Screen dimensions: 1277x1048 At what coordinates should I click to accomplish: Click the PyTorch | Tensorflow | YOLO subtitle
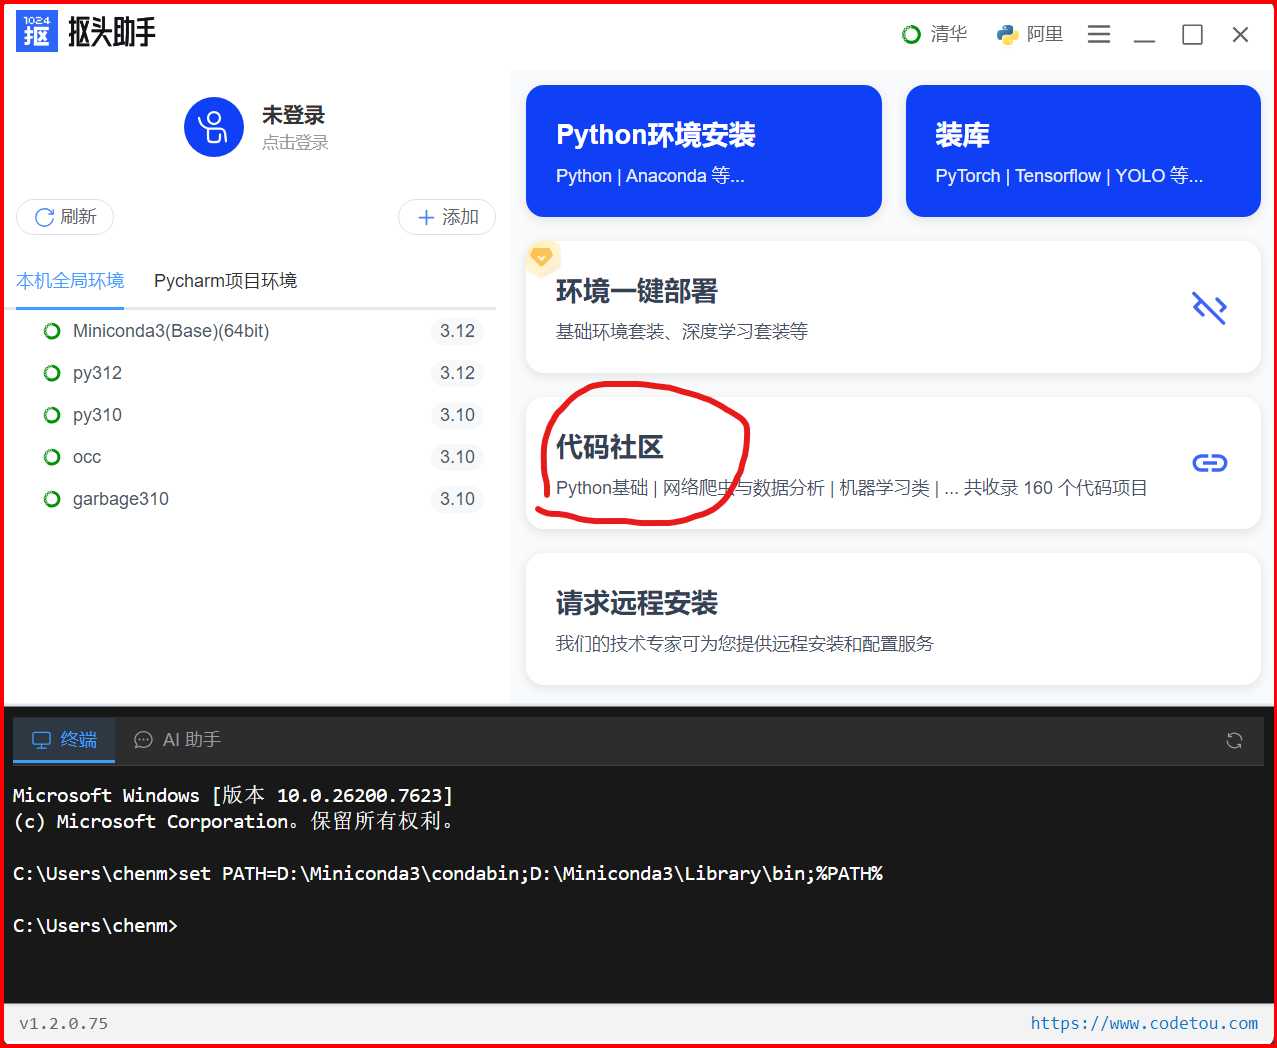1069,176
